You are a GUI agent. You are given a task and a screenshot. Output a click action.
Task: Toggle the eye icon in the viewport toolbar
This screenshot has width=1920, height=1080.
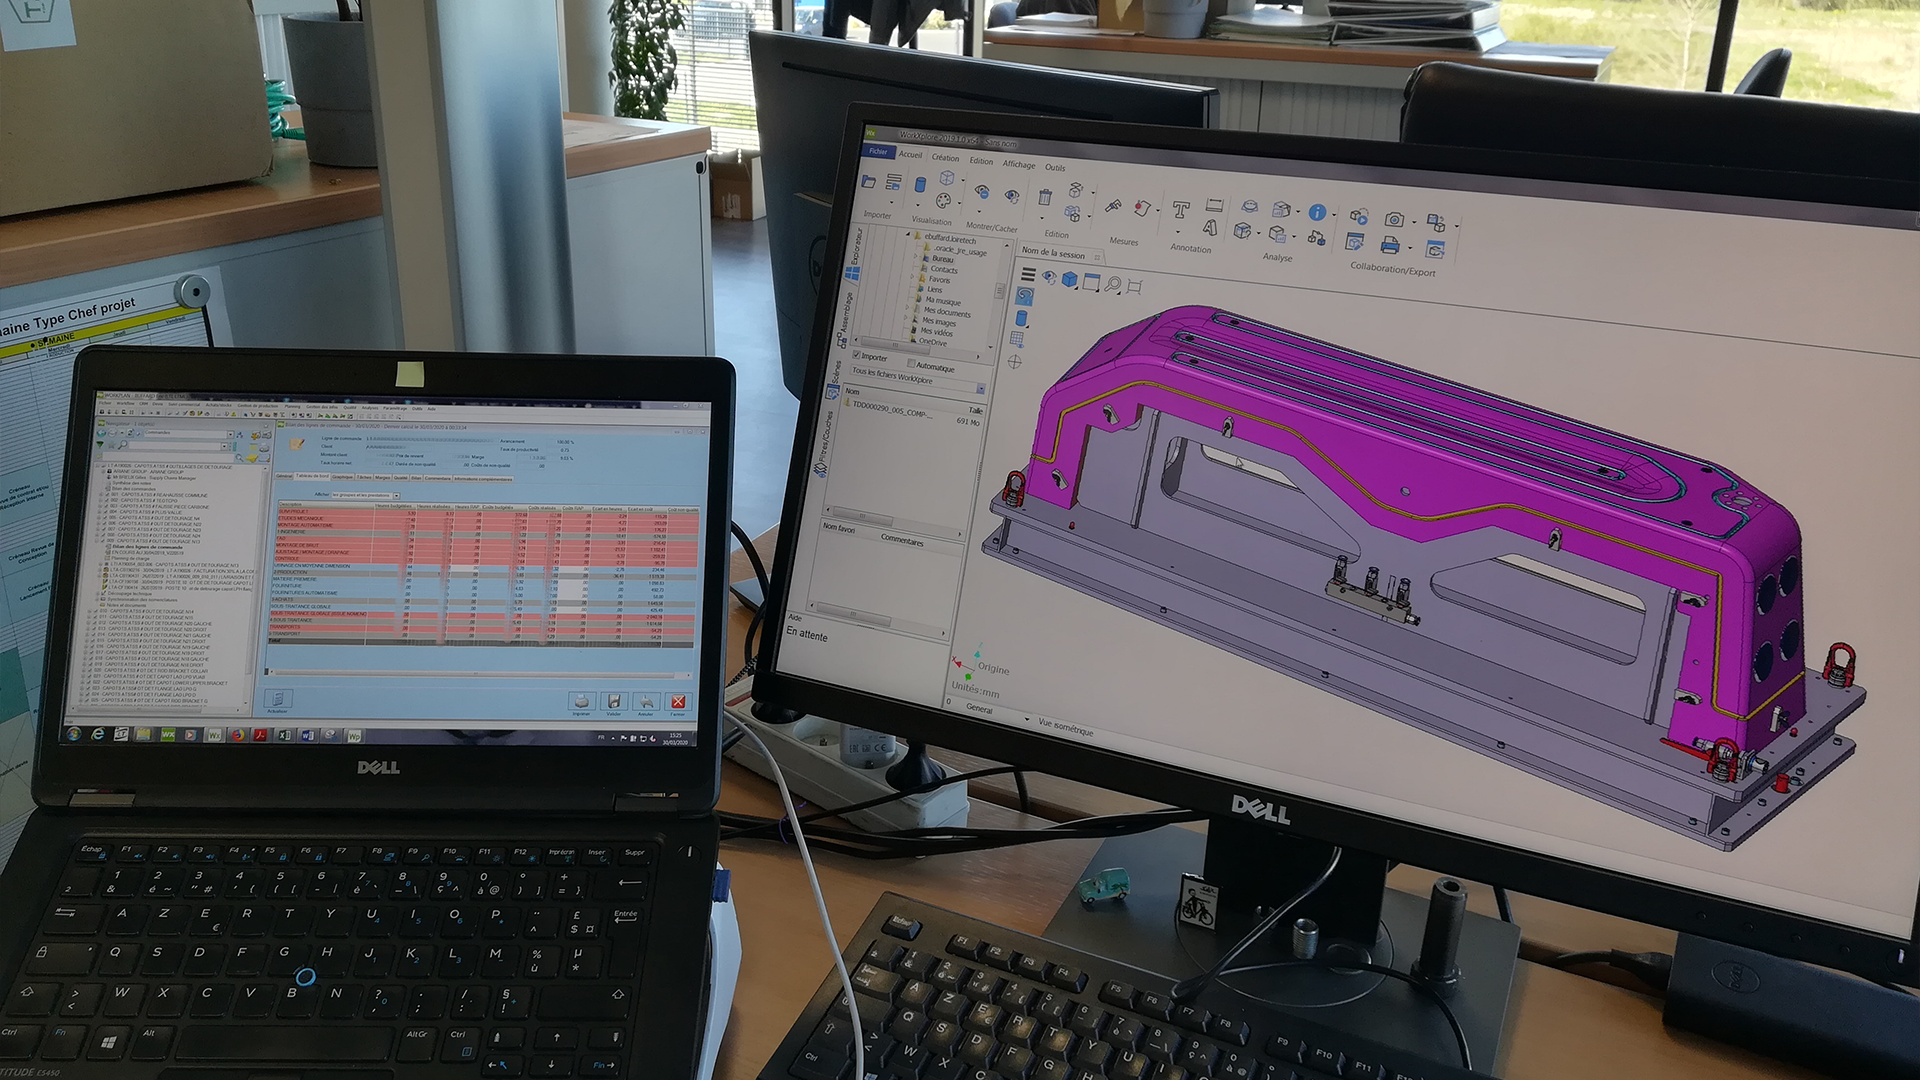[x=1049, y=277]
